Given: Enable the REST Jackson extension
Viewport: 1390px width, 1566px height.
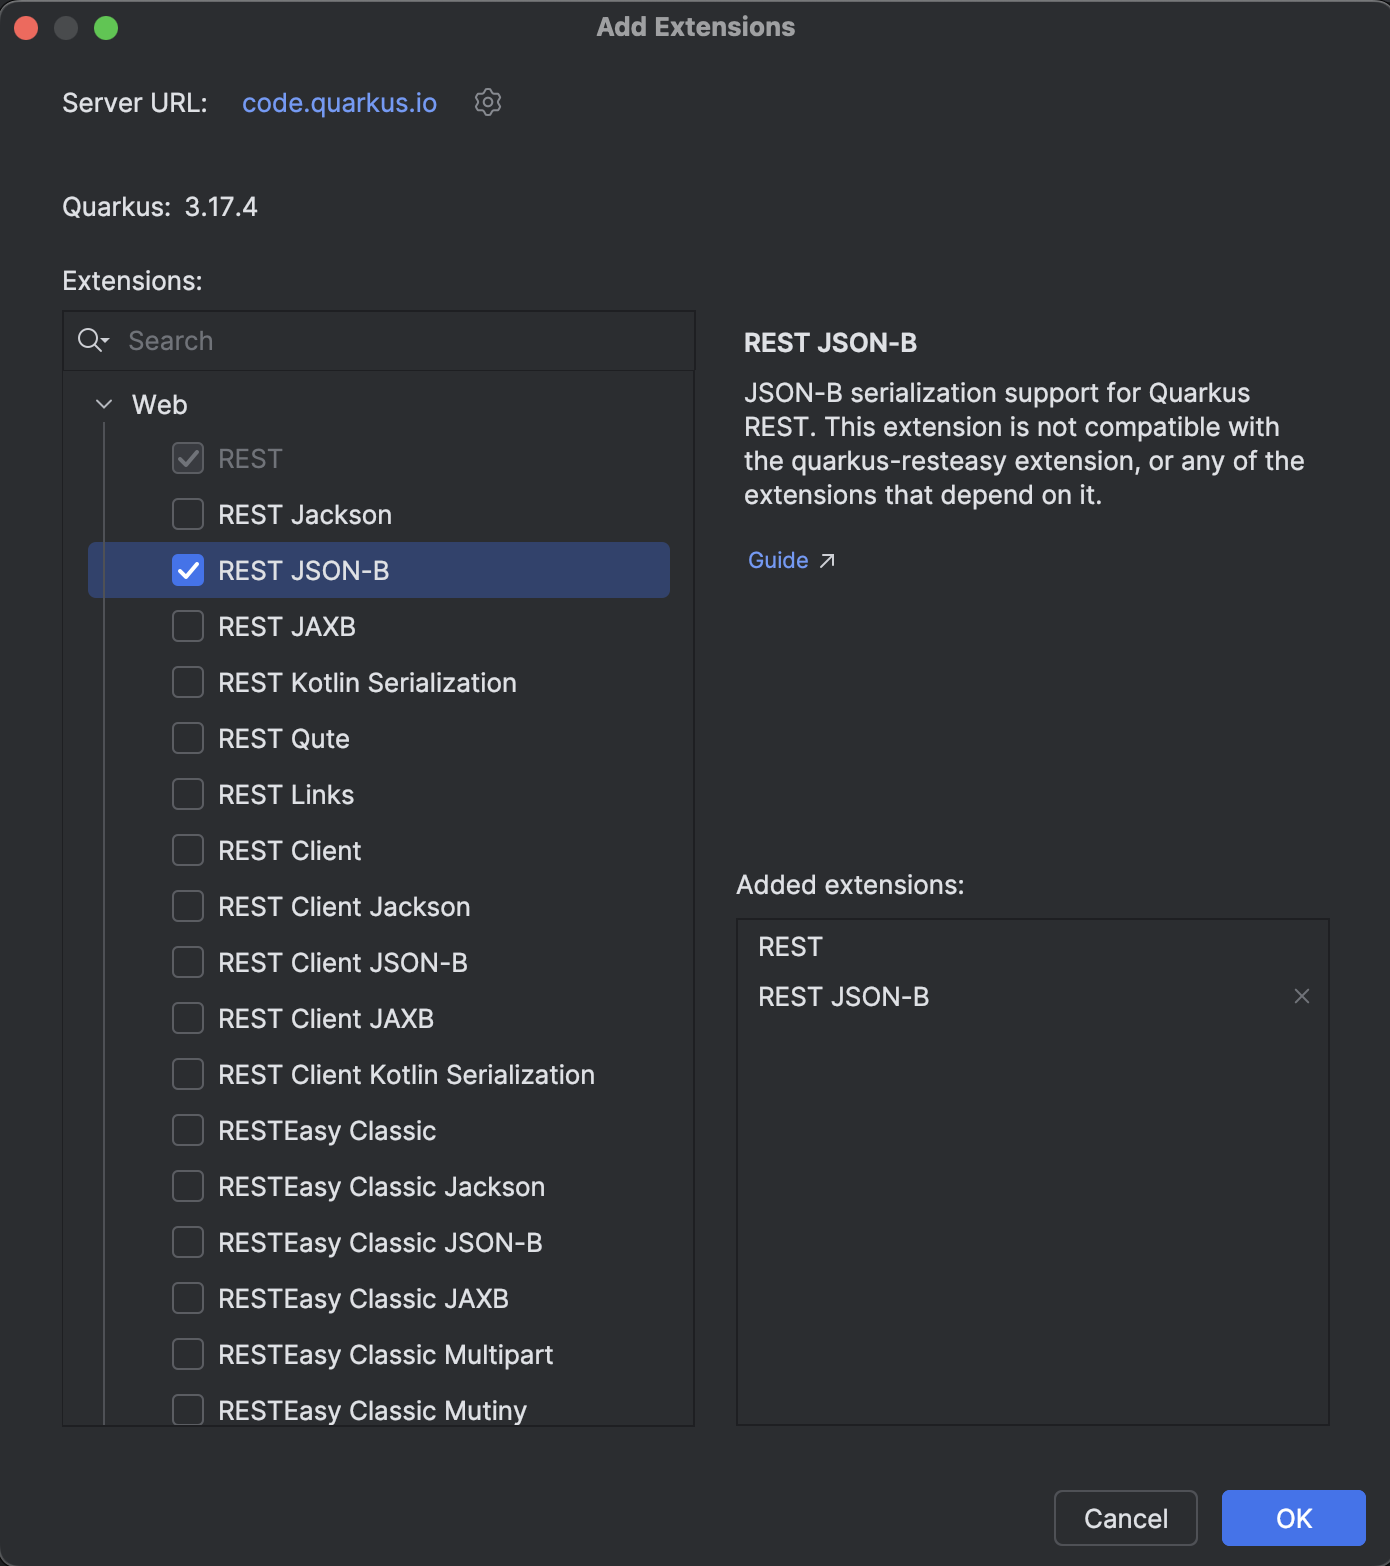Looking at the screenshot, I should tap(187, 514).
